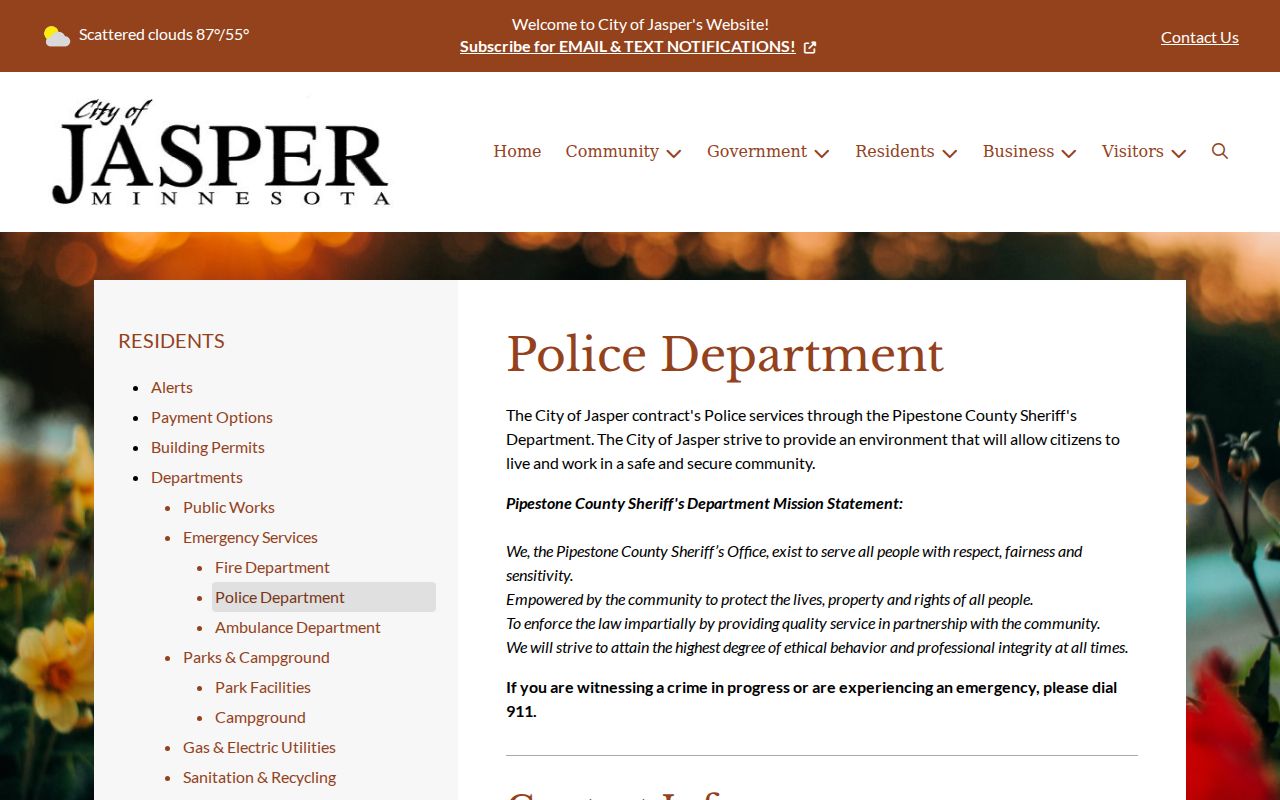This screenshot has width=1280, height=800.
Task: Expand the Business dropdown chevron
Action: 1069,153
